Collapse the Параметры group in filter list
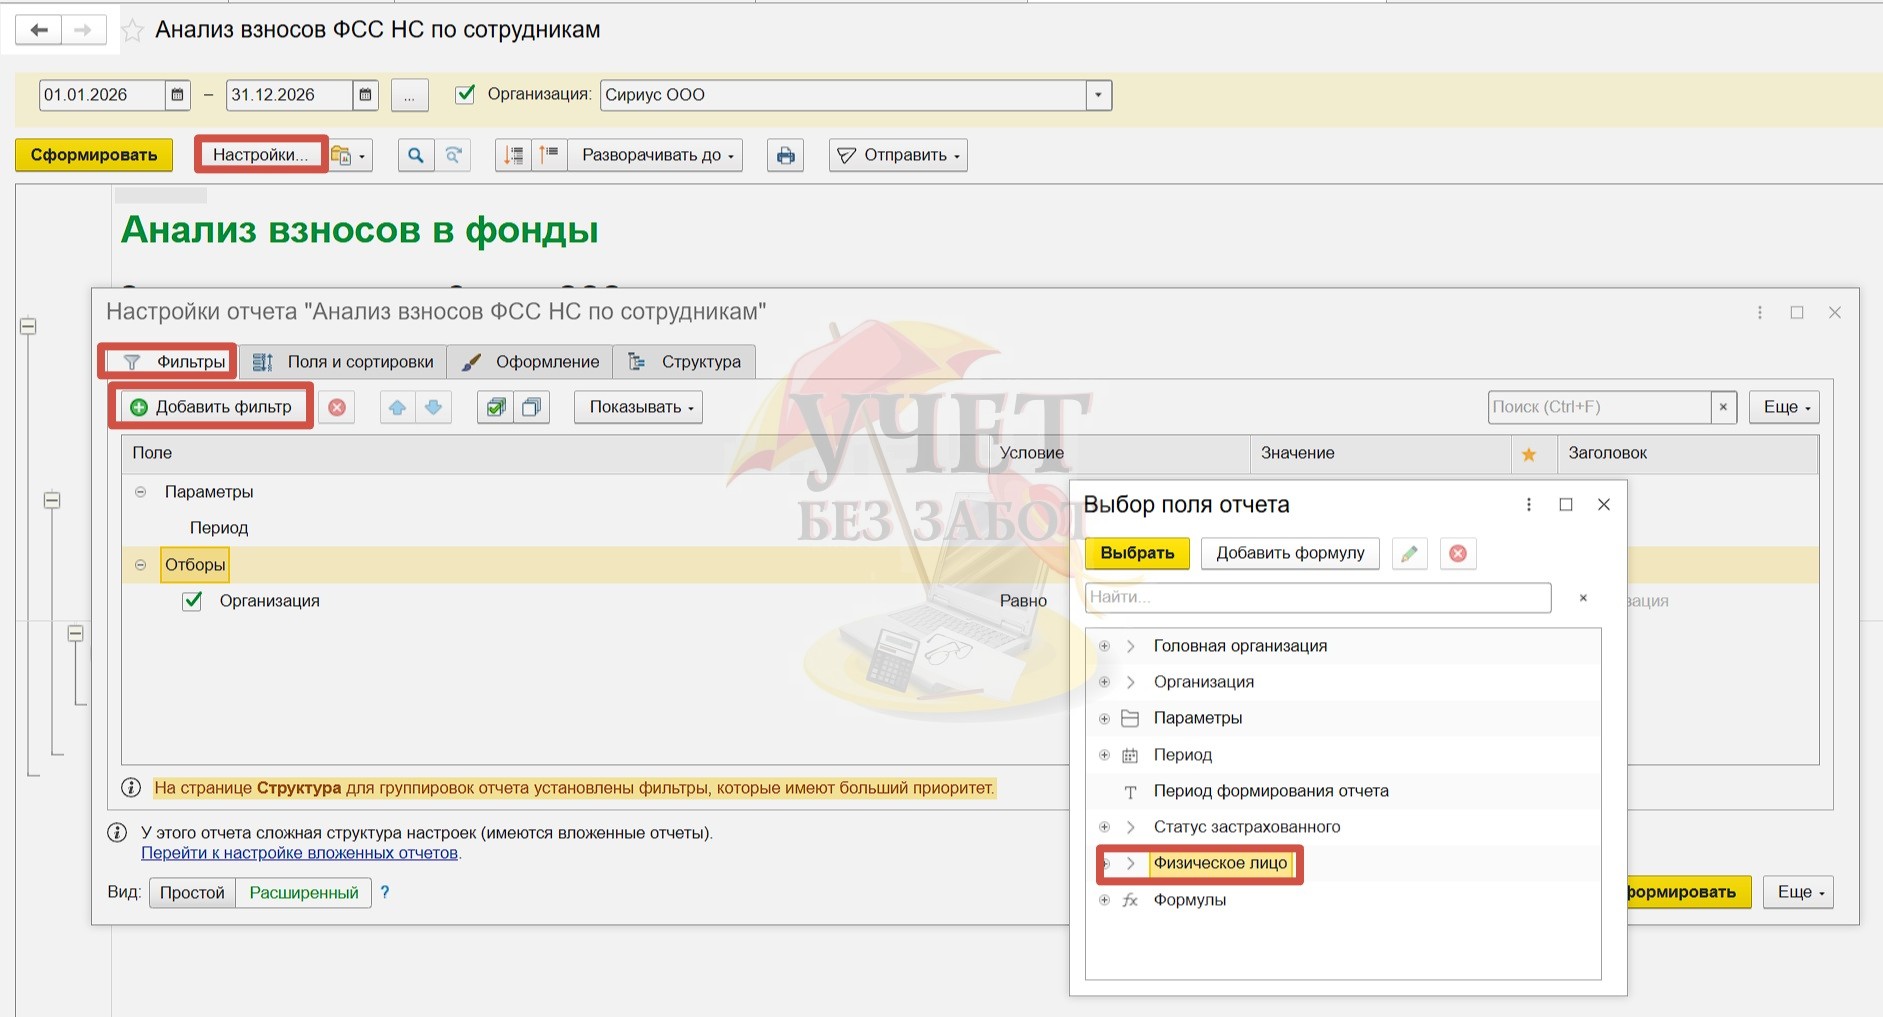The height and width of the screenshot is (1017, 1883). (x=140, y=492)
